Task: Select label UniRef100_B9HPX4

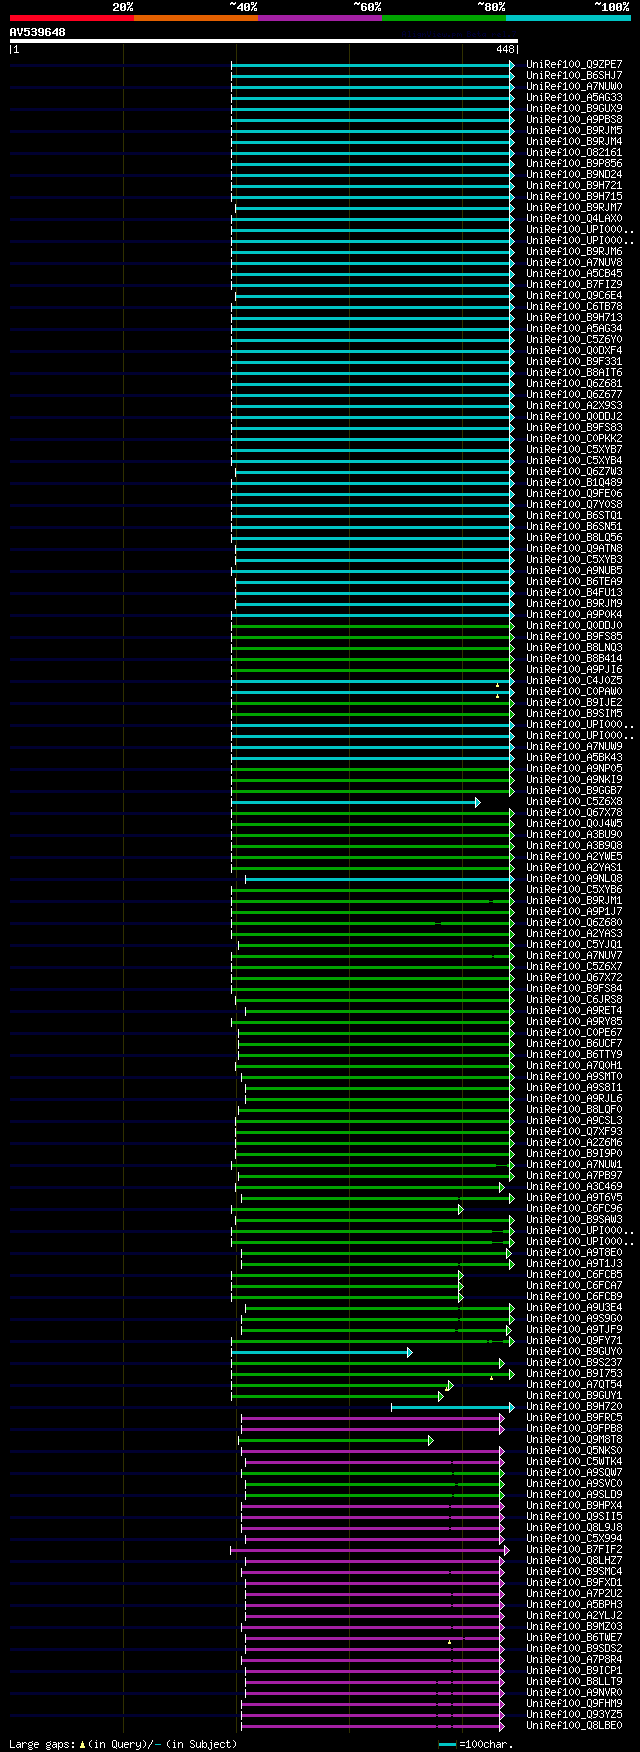Action: point(574,1505)
